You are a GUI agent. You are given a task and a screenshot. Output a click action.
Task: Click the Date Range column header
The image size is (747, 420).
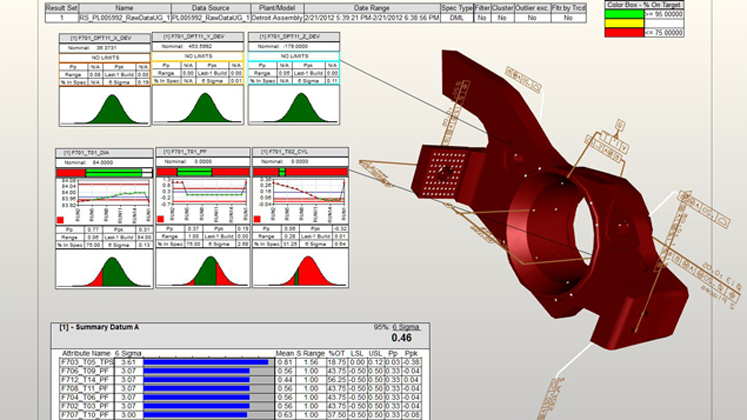pyautogui.click(x=372, y=8)
